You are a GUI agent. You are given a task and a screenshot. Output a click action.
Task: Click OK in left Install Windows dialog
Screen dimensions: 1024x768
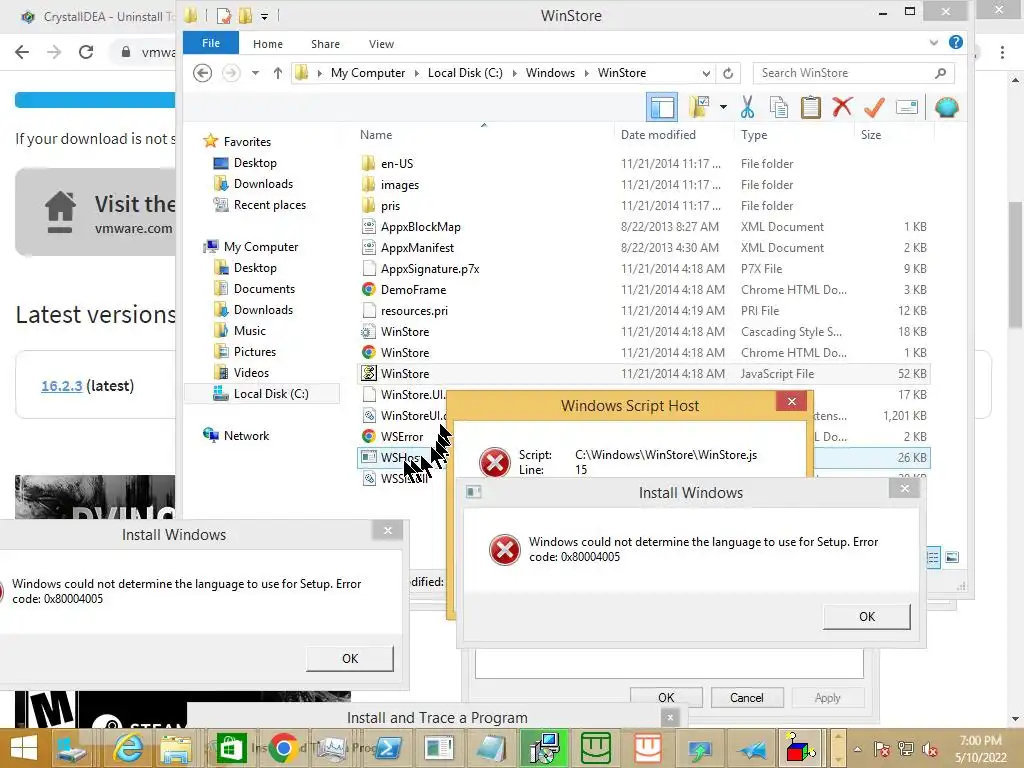(350, 658)
